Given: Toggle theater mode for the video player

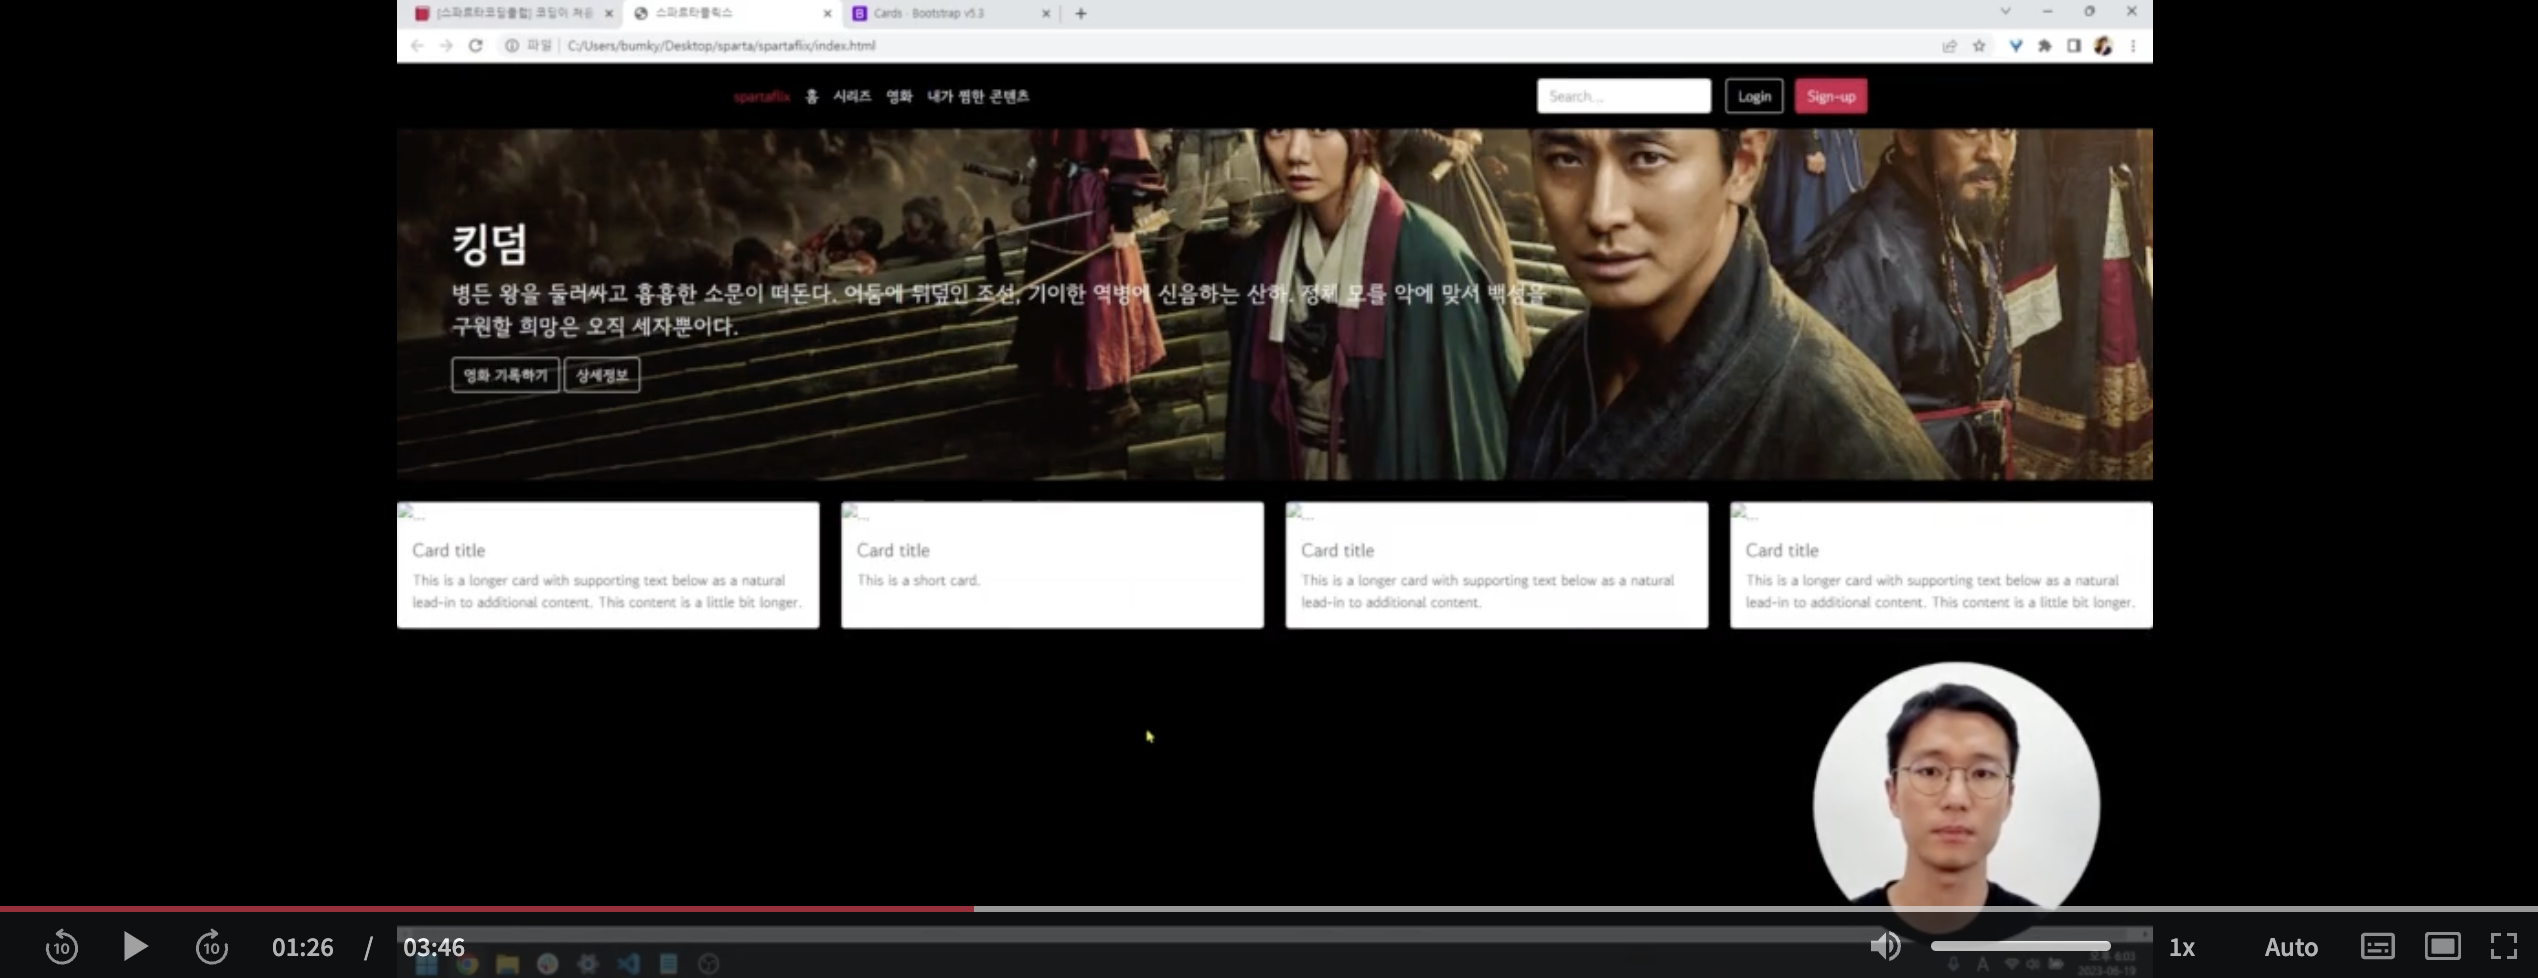Looking at the screenshot, I should click(x=2443, y=946).
